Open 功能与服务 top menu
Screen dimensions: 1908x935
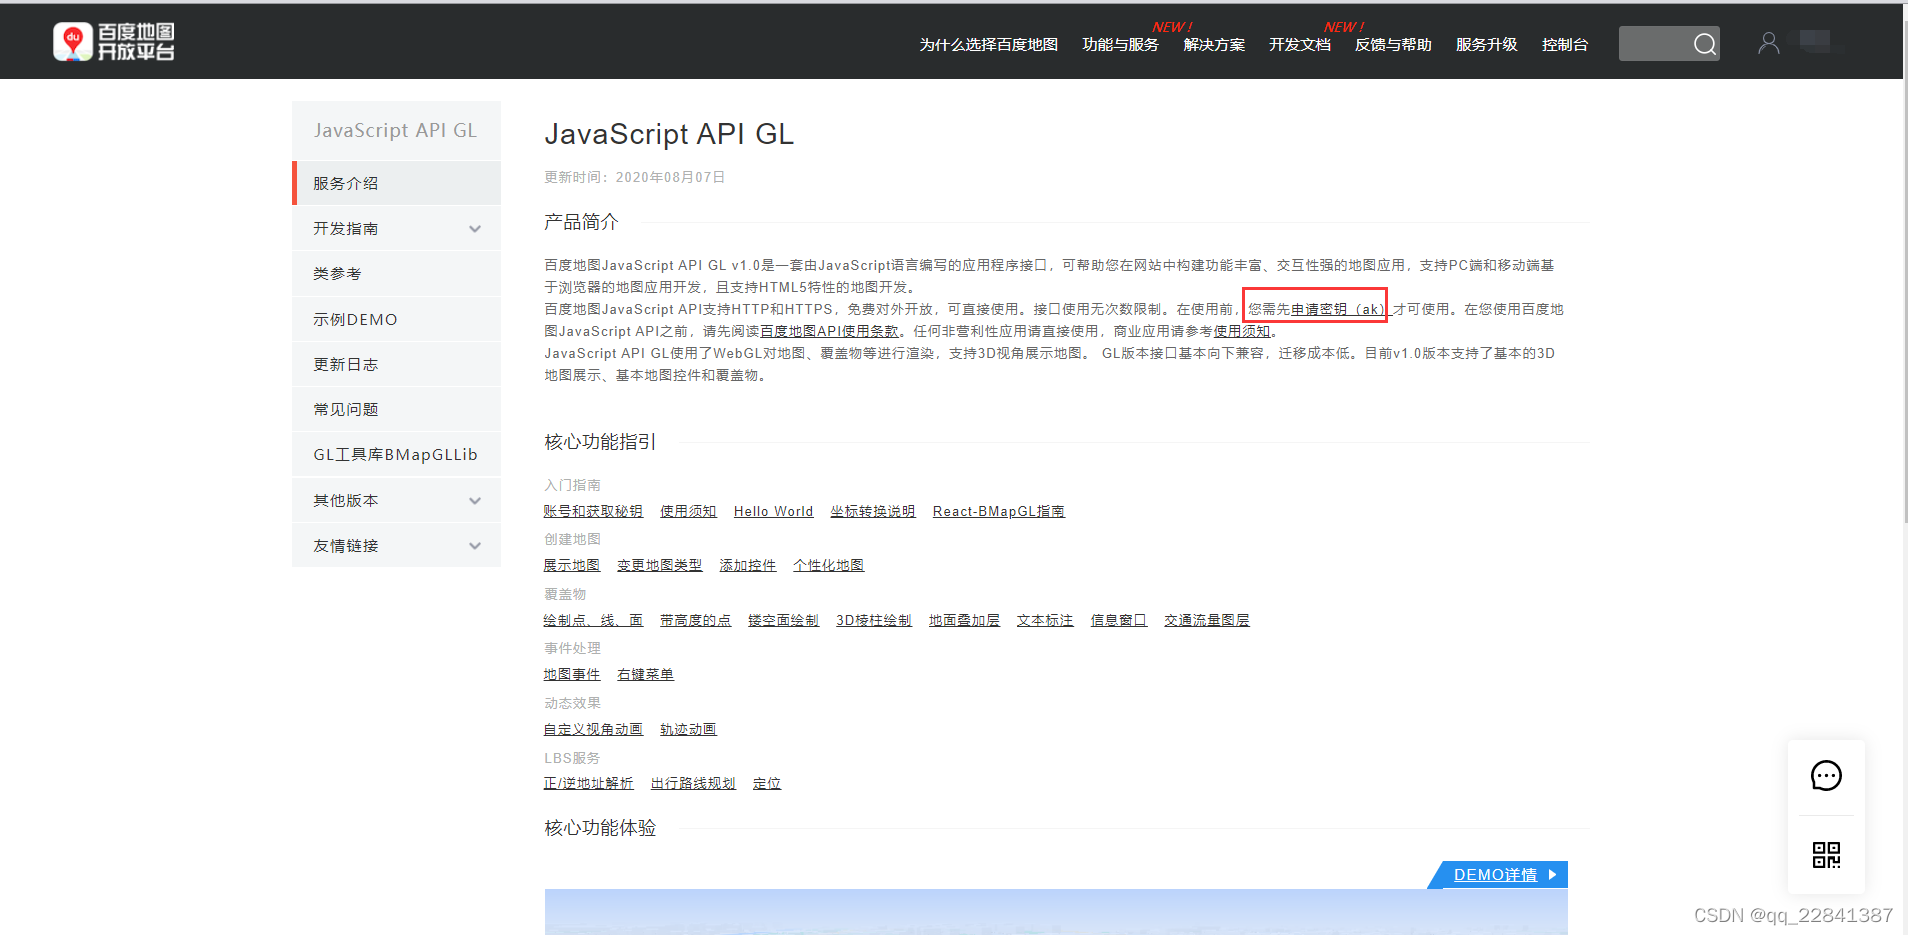point(1120,45)
